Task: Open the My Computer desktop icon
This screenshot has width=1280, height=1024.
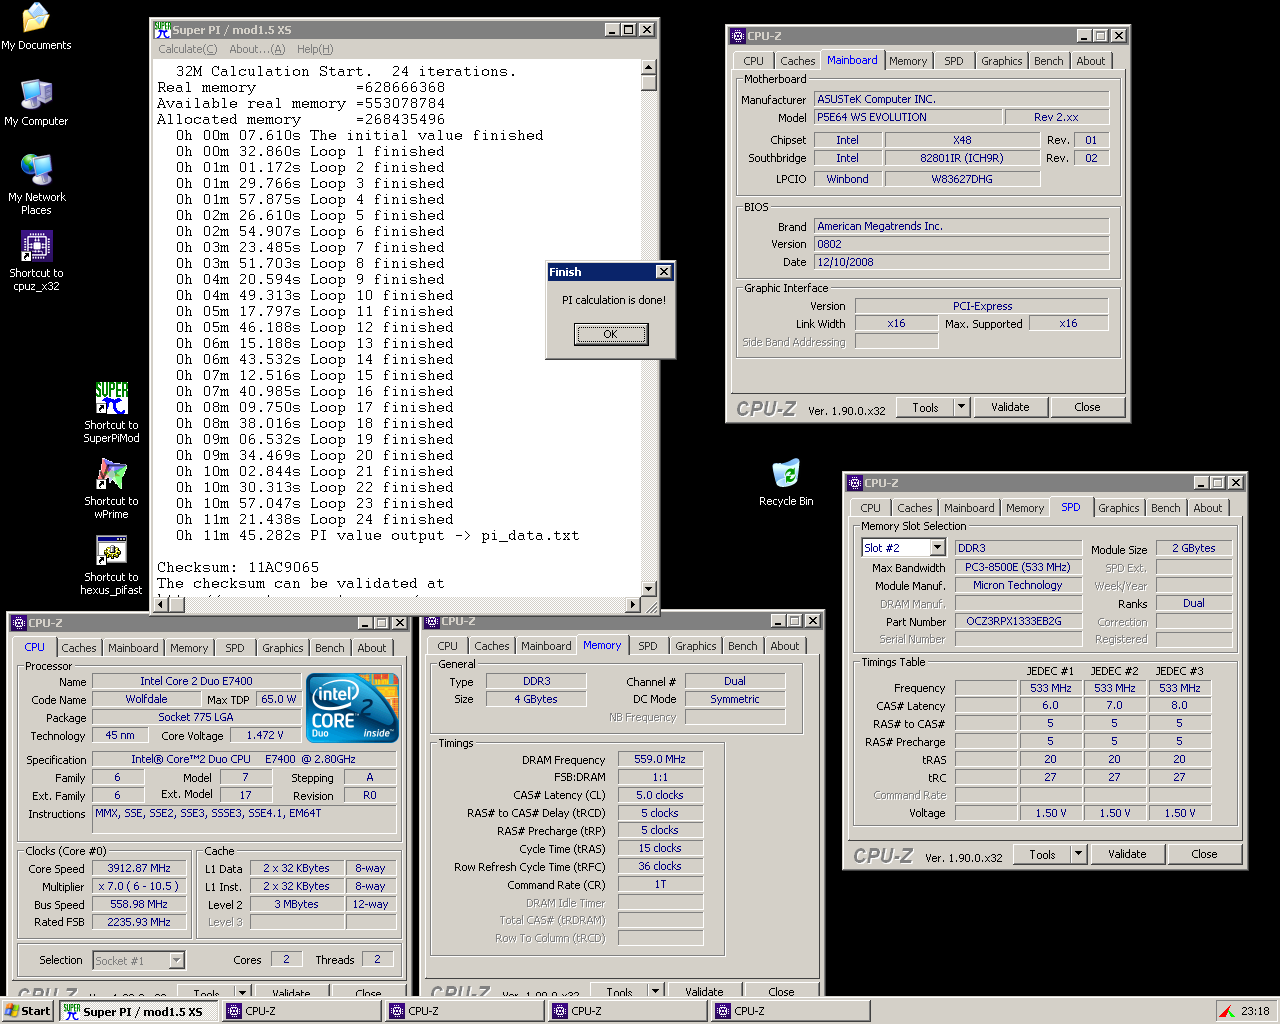Action: pyautogui.click(x=36, y=102)
